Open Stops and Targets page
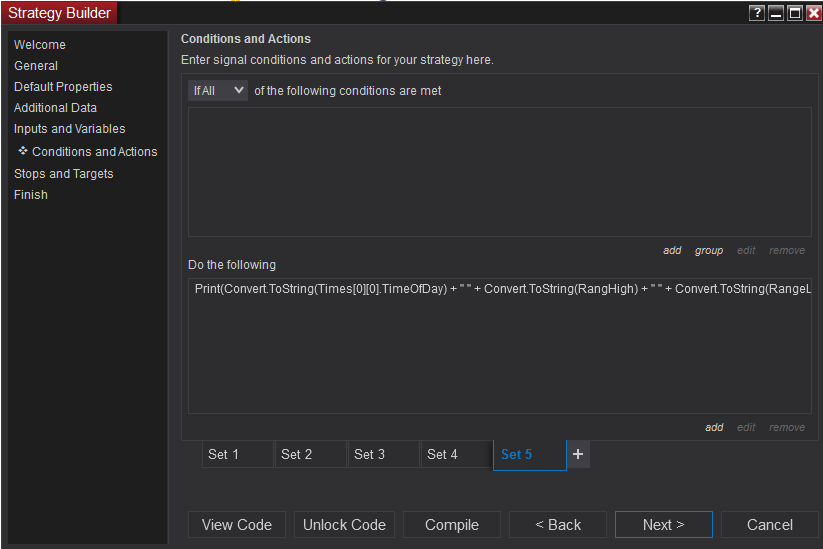823x549 pixels. tap(64, 174)
